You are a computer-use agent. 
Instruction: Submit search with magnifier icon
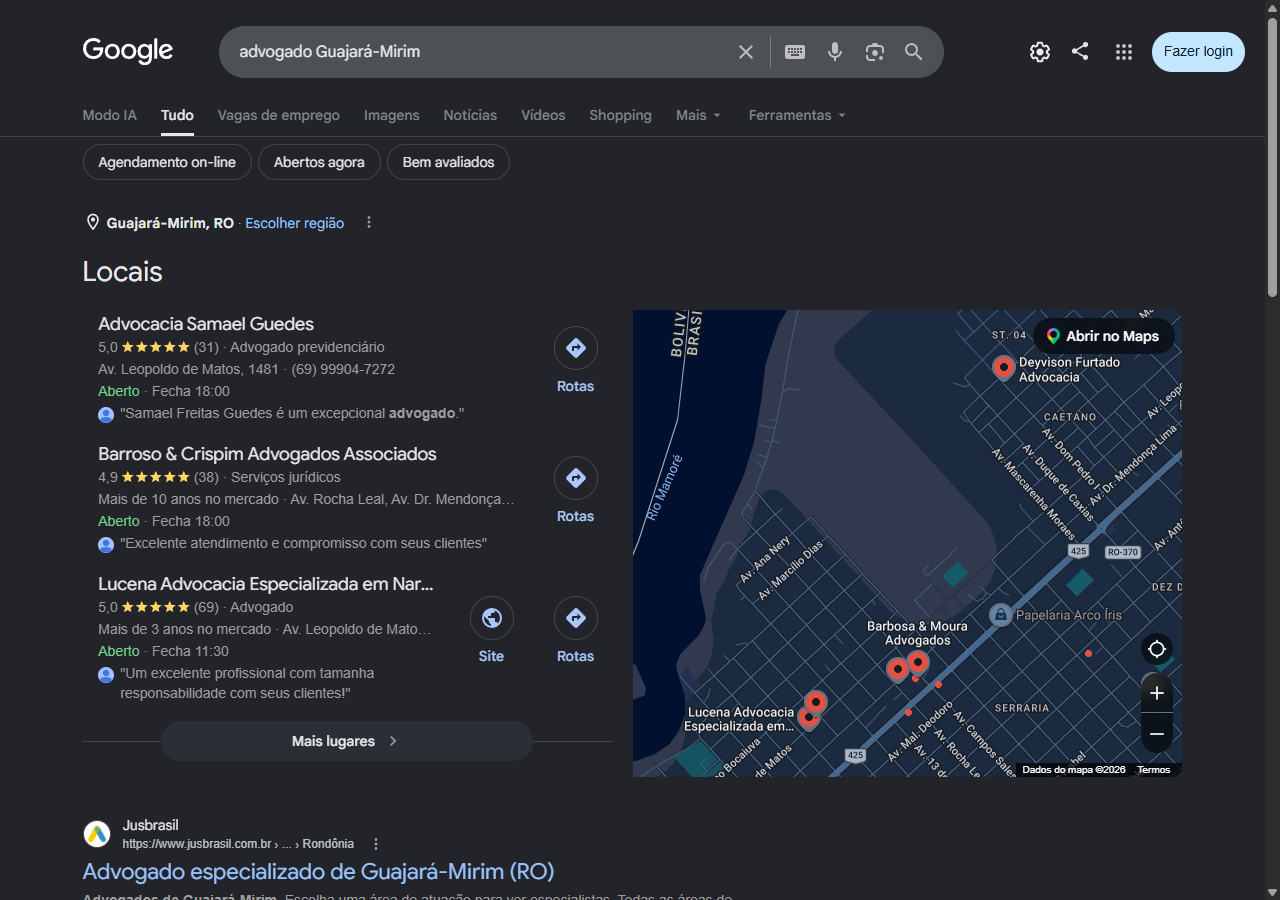point(914,52)
